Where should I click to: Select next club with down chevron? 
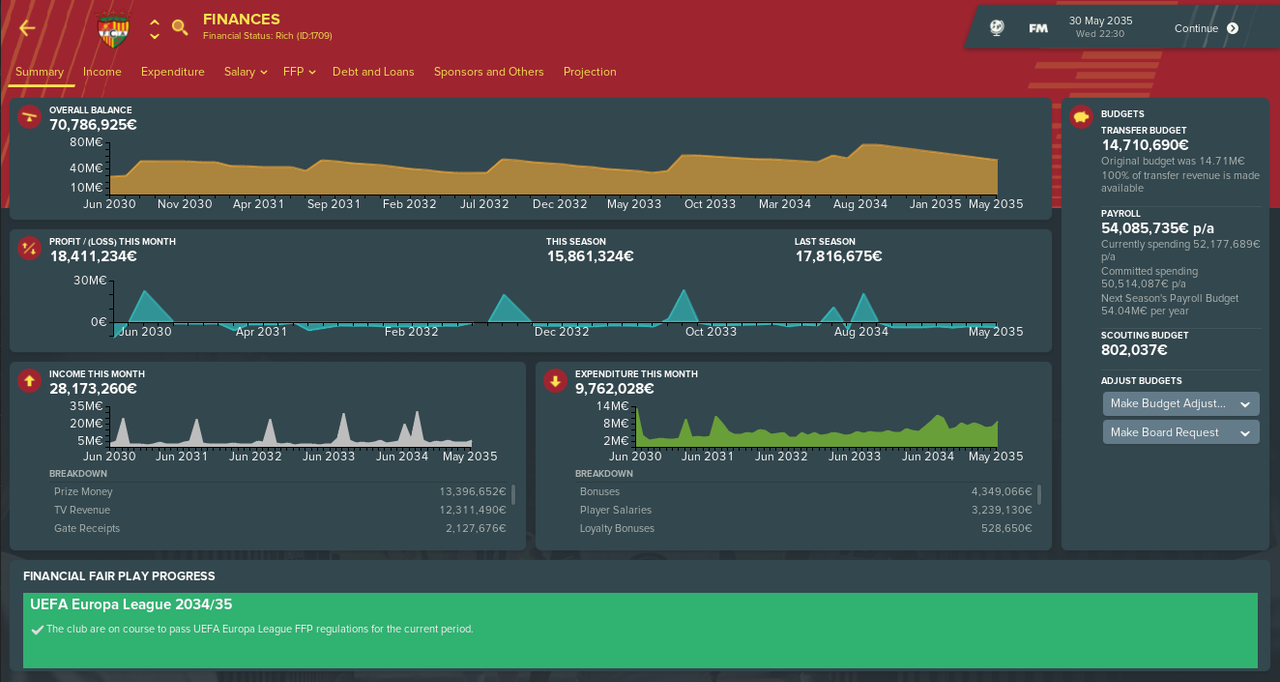point(154,36)
